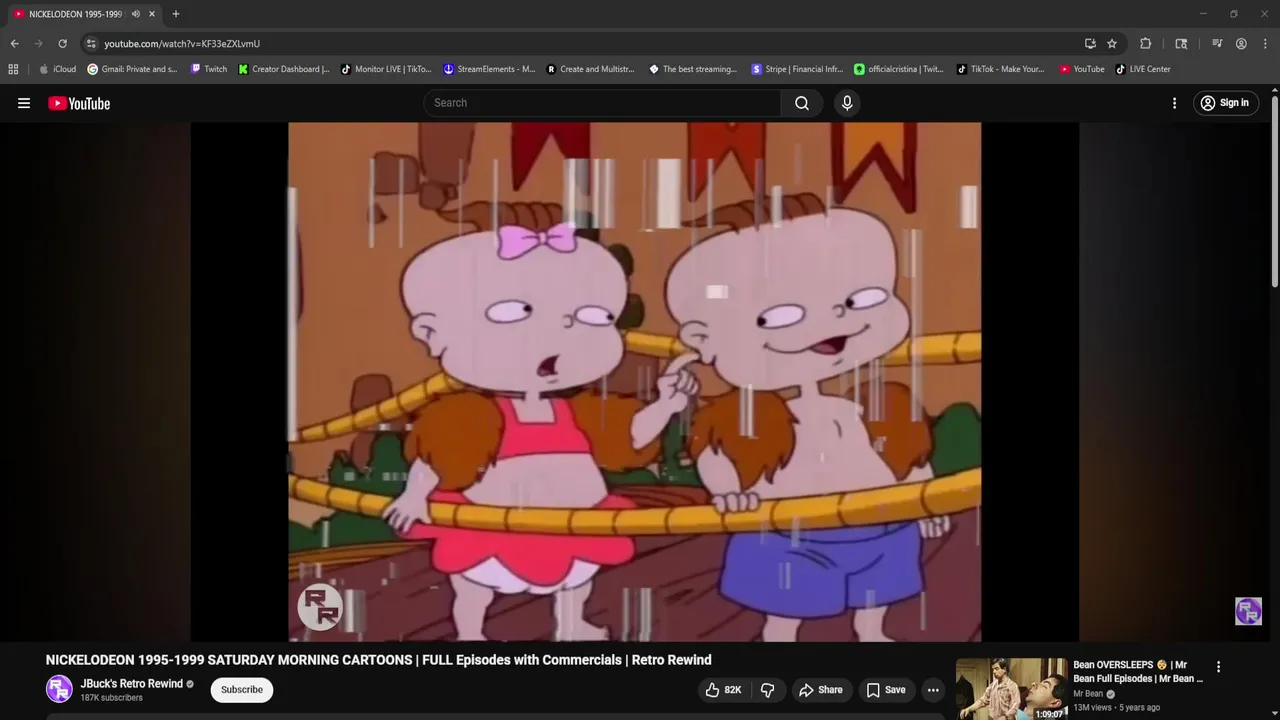The height and width of the screenshot is (720, 1280).
Task: Open the iCloud bookmark
Action: [x=58, y=69]
